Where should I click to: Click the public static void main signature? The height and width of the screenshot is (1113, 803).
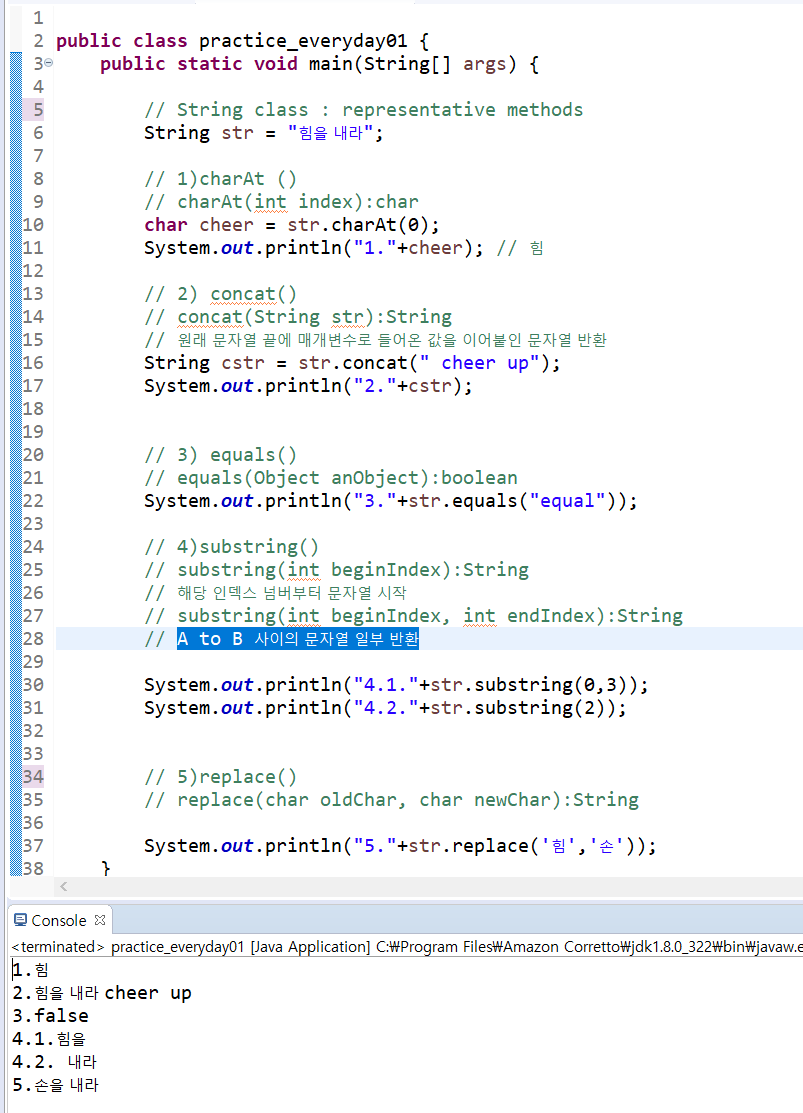click(x=319, y=64)
